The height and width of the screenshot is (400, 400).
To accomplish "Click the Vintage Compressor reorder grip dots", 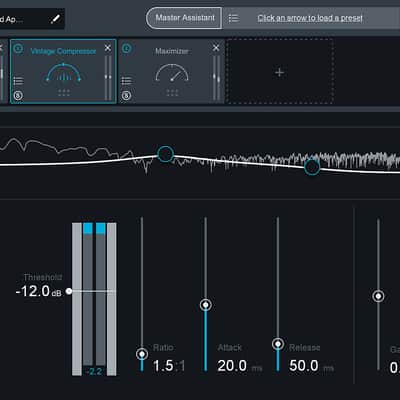I will [64, 93].
